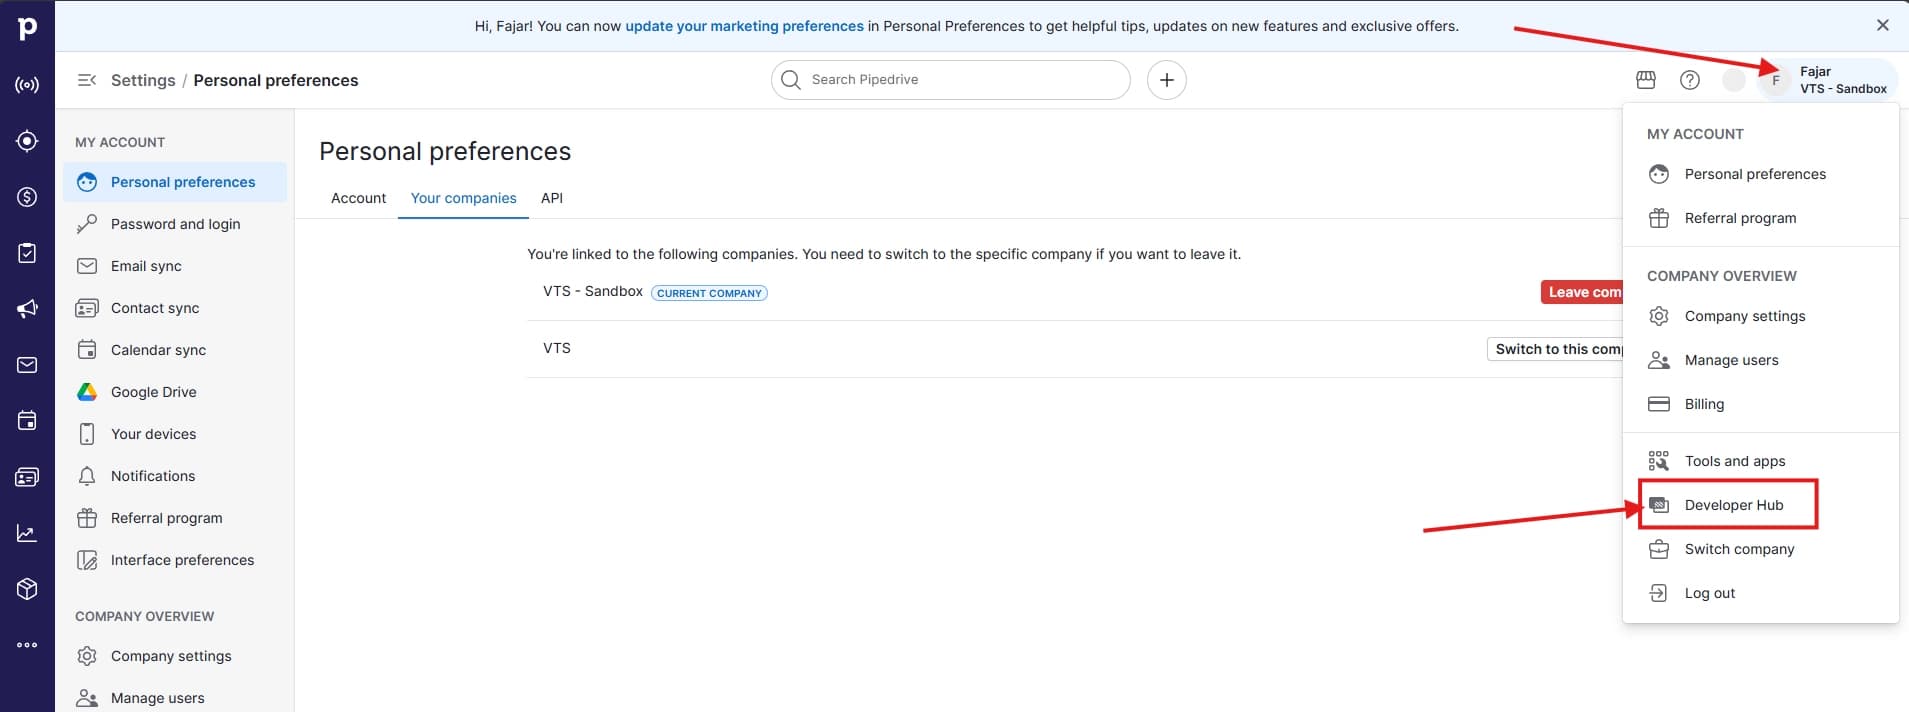Click the search magnifier icon
Screen dimensions: 1909x712
791,80
